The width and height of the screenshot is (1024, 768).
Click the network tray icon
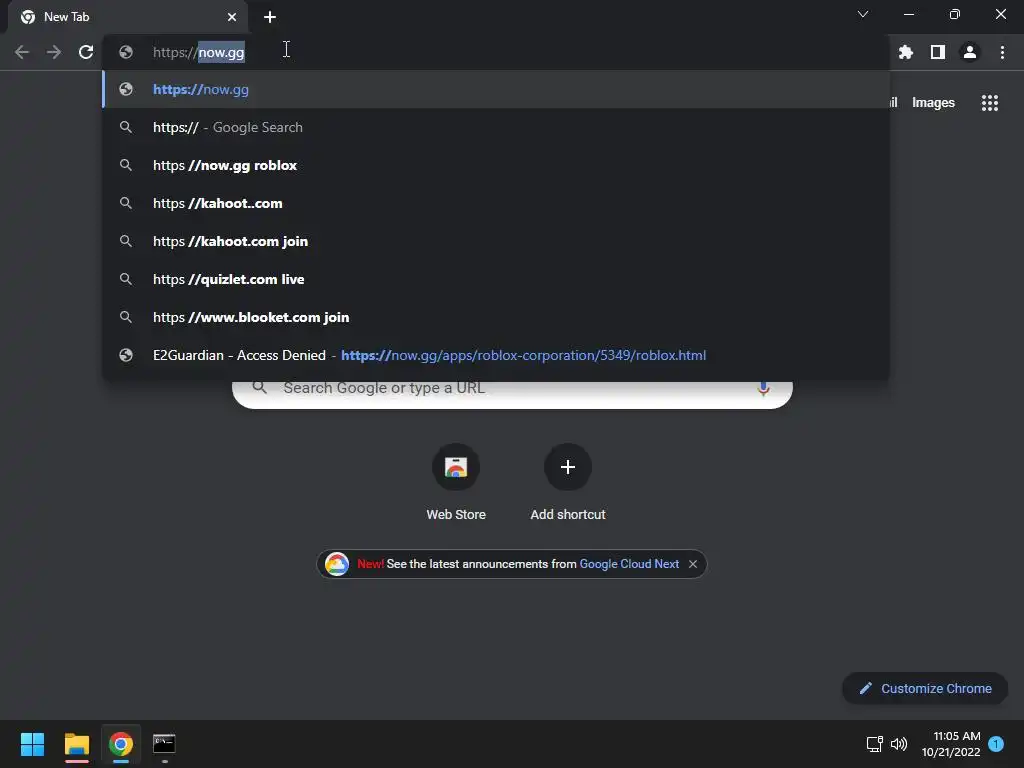click(874, 744)
